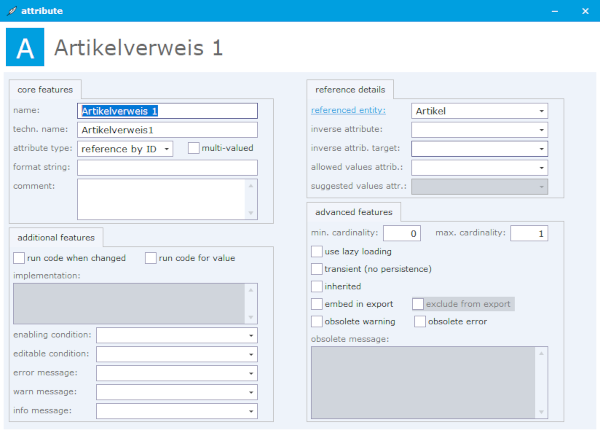Switch to the core features tab
The image size is (600, 433).
tap(46, 90)
